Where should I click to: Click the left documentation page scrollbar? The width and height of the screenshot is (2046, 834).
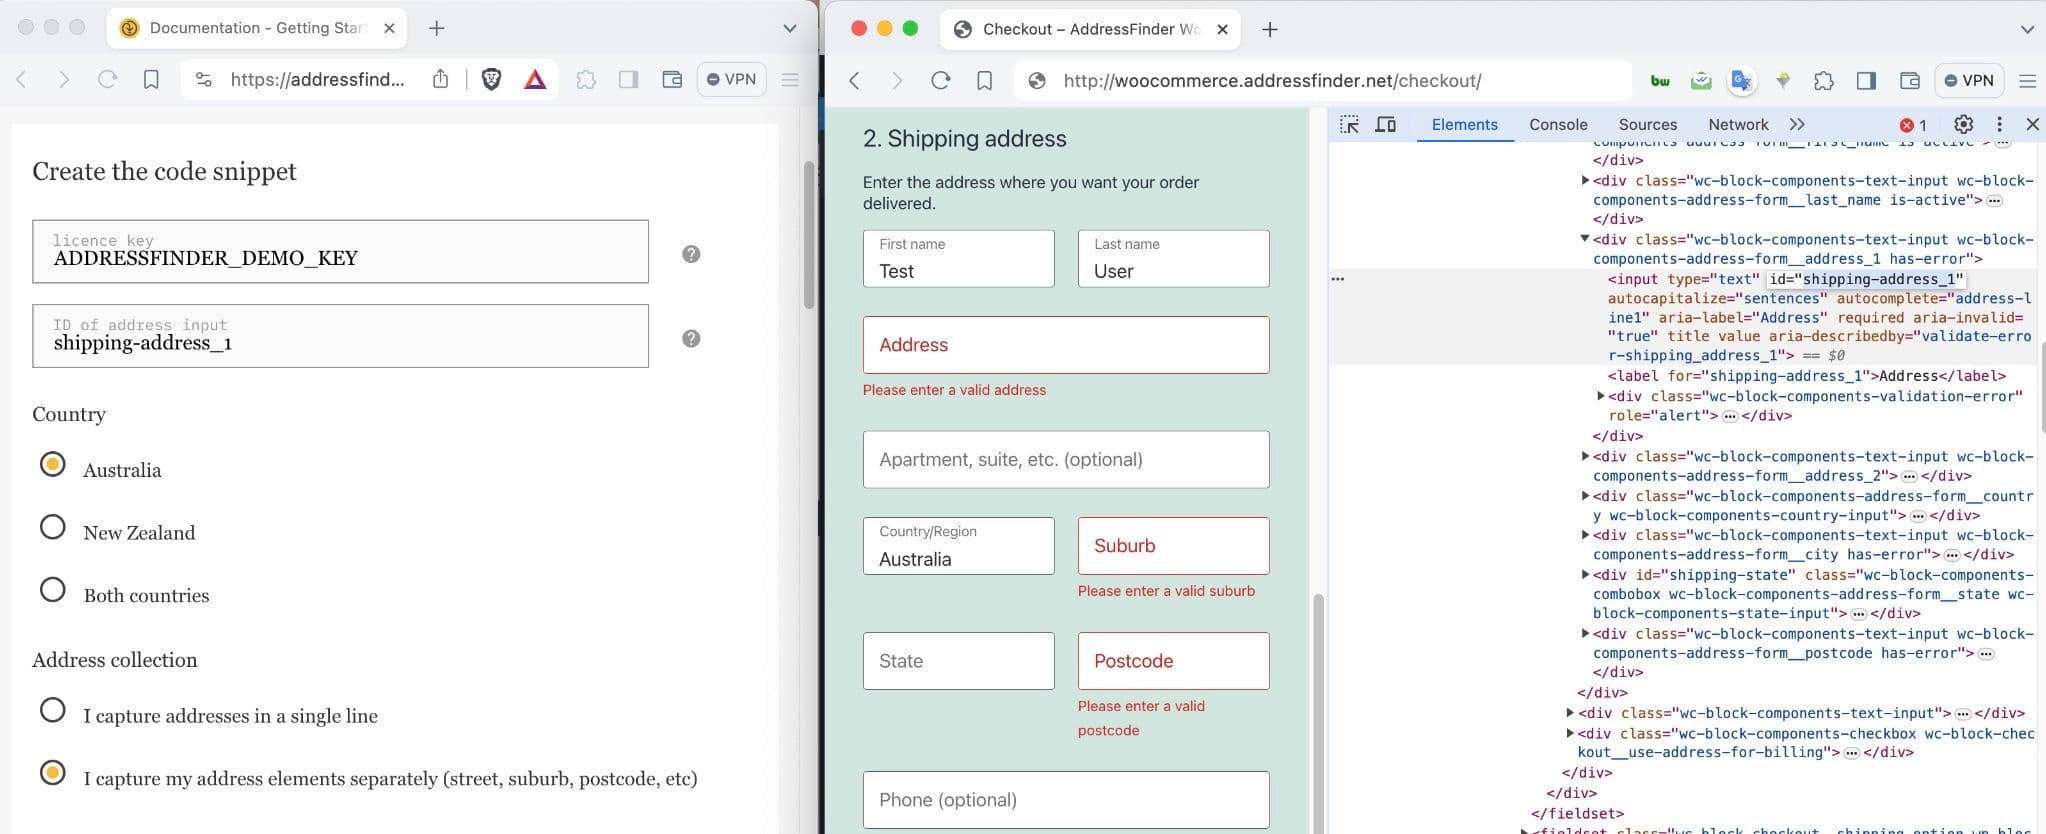coord(809,235)
